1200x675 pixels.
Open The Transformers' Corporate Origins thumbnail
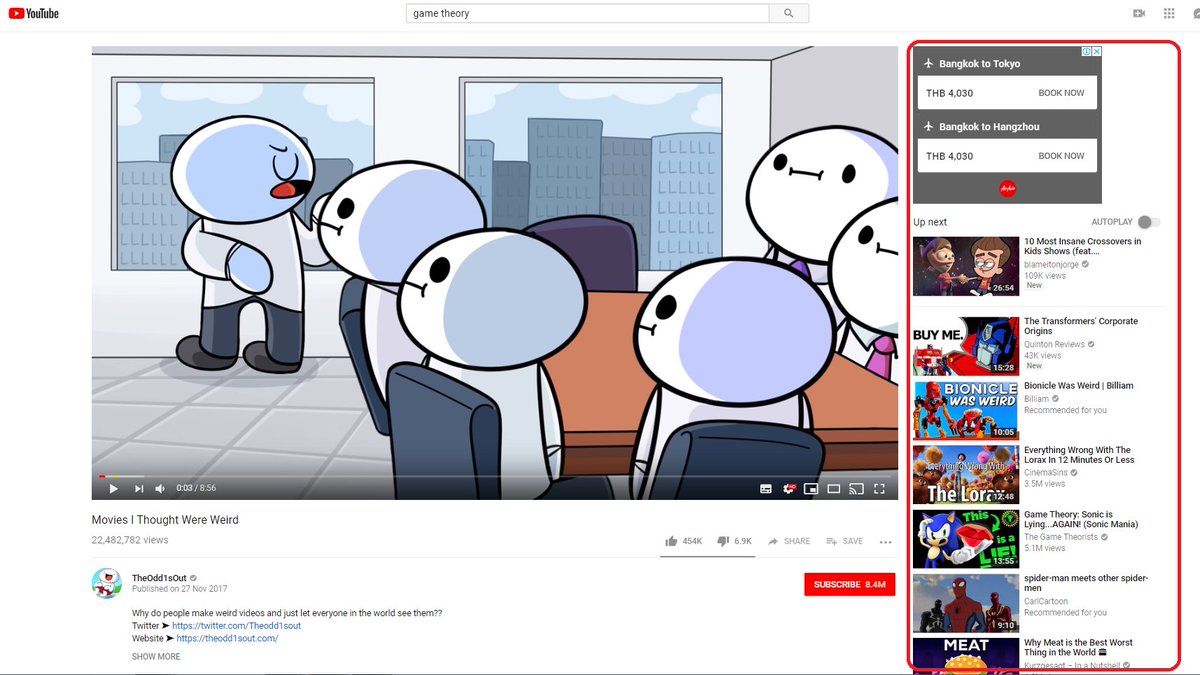coord(966,346)
